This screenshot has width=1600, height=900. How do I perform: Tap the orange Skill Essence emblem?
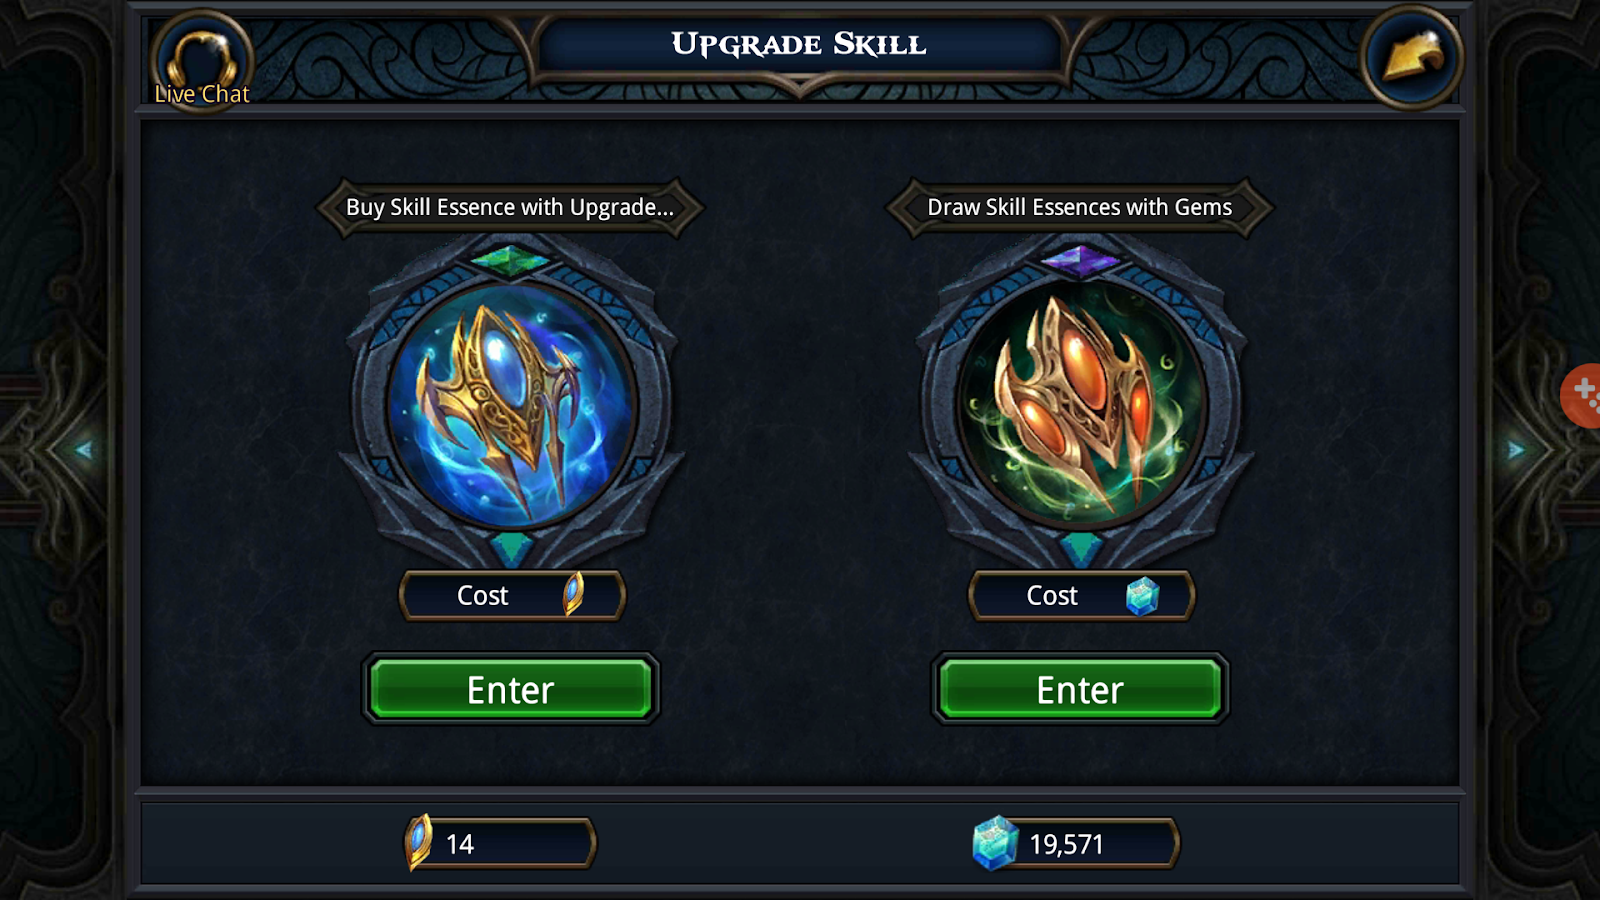tap(1081, 404)
